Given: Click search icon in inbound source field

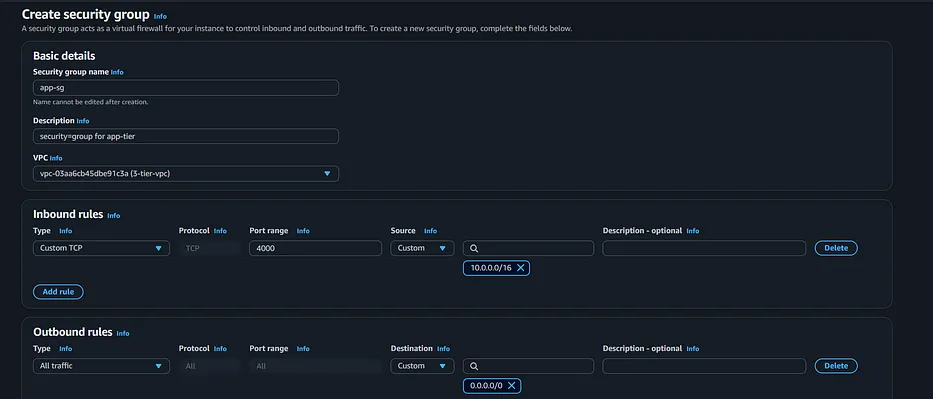Looking at the screenshot, I should (x=474, y=248).
